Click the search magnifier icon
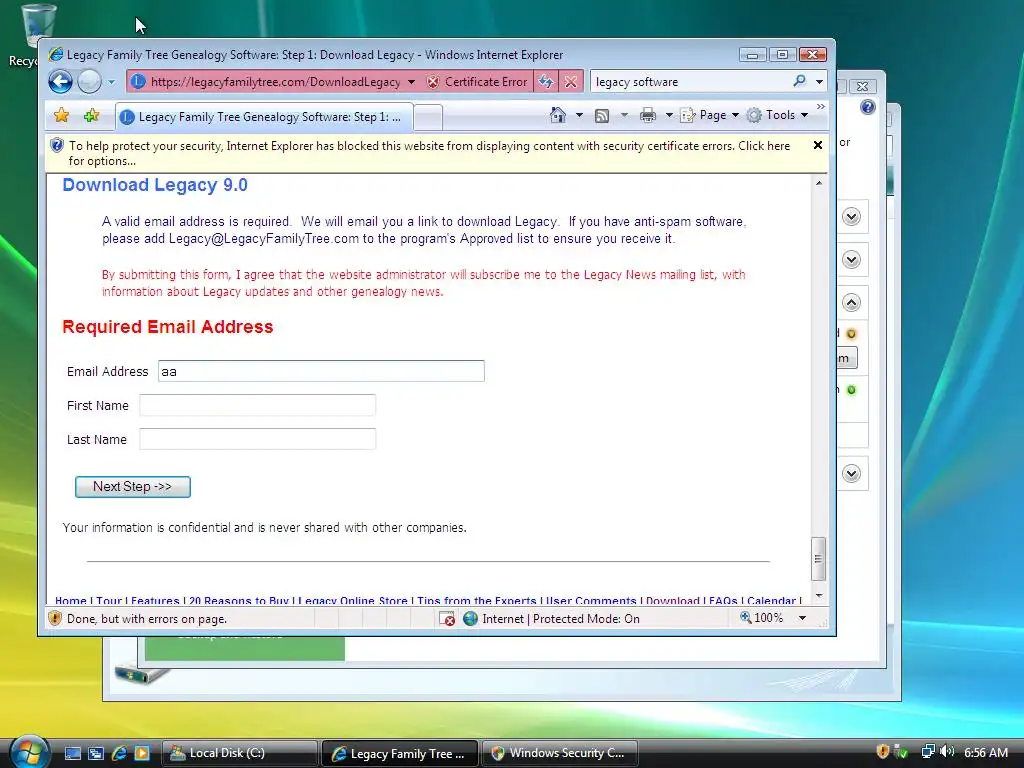The width and height of the screenshot is (1024, 768). coord(800,81)
